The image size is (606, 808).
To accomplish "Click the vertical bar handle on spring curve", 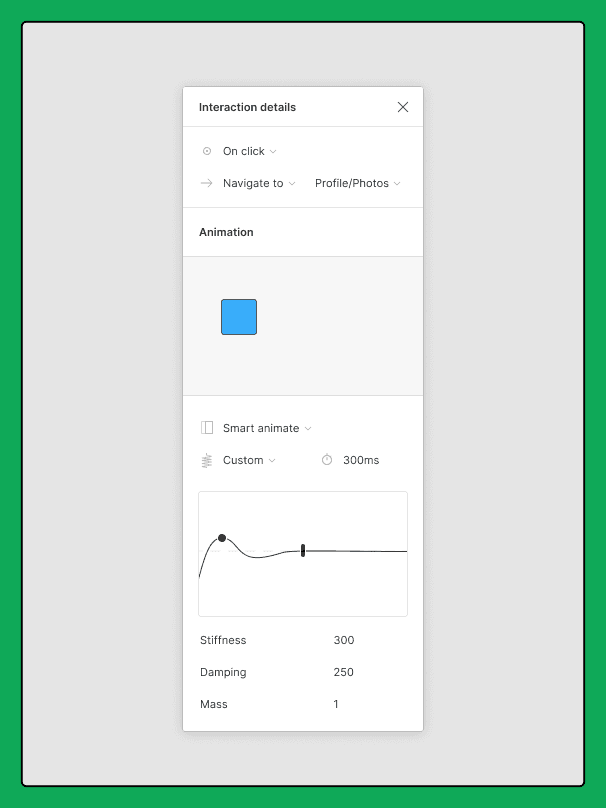I will pyautogui.click(x=303, y=550).
